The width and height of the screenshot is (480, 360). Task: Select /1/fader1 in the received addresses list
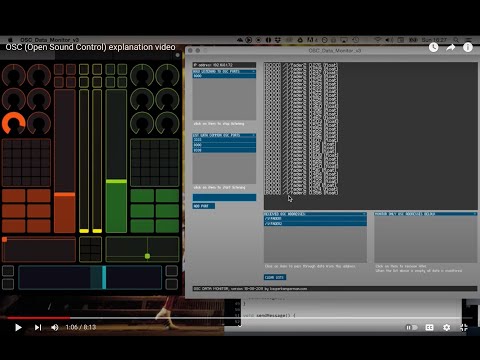tap(315, 218)
